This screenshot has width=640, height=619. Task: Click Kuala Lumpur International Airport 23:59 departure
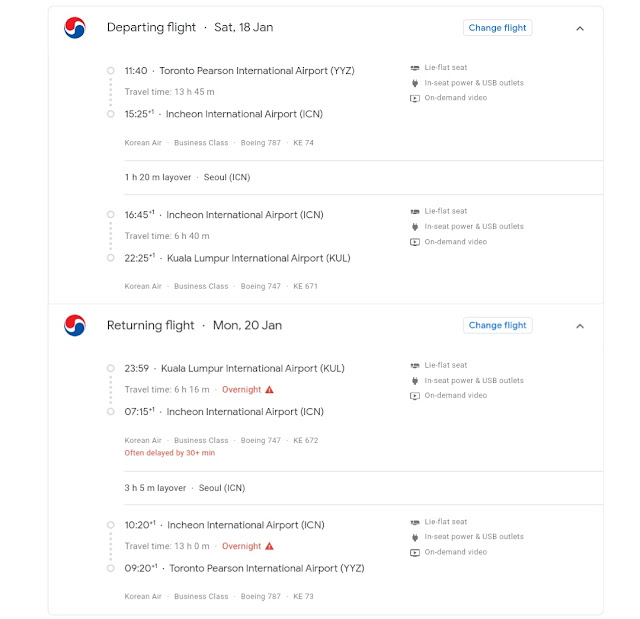pyautogui.click(x=252, y=368)
